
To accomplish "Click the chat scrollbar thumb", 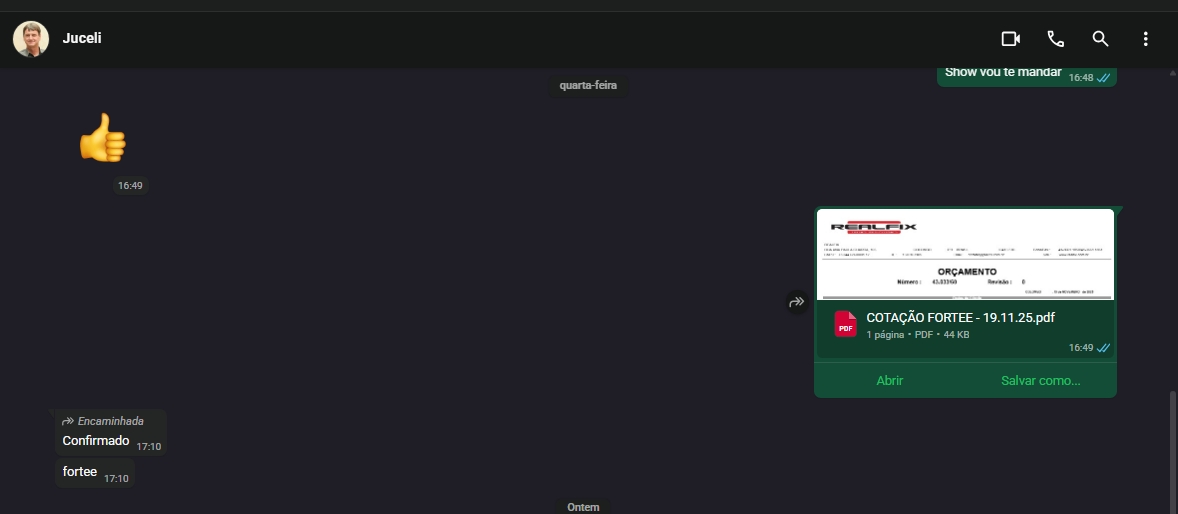I will (1172, 450).
